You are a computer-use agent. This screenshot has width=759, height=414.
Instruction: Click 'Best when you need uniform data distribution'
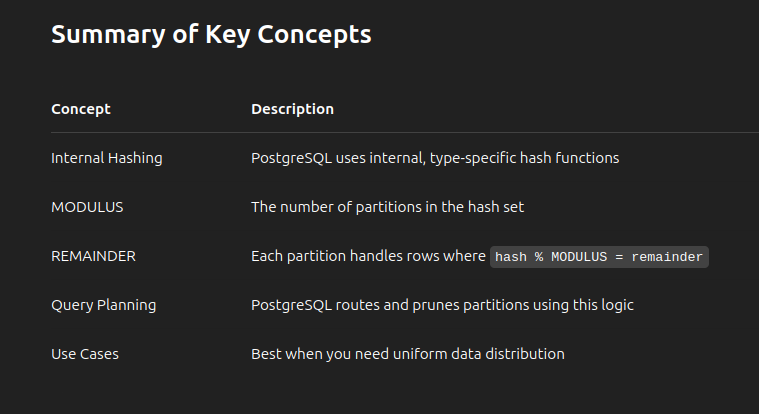pyautogui.click(x=408, y=354)
